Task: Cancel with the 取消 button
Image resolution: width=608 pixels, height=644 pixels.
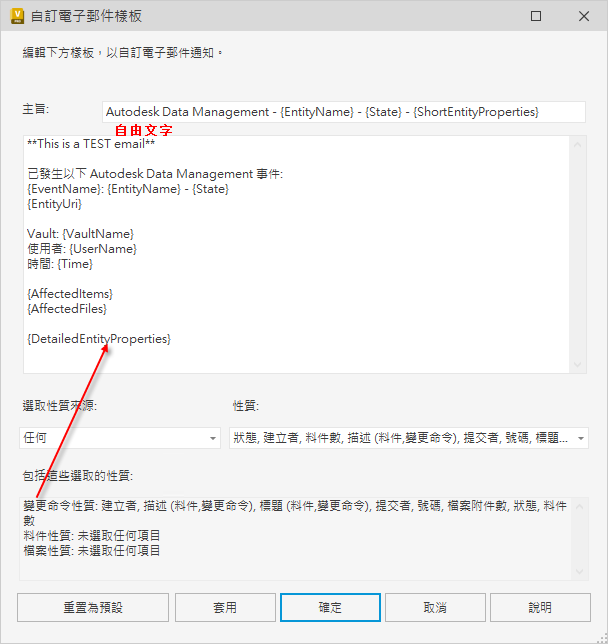Action: point(435,607)
